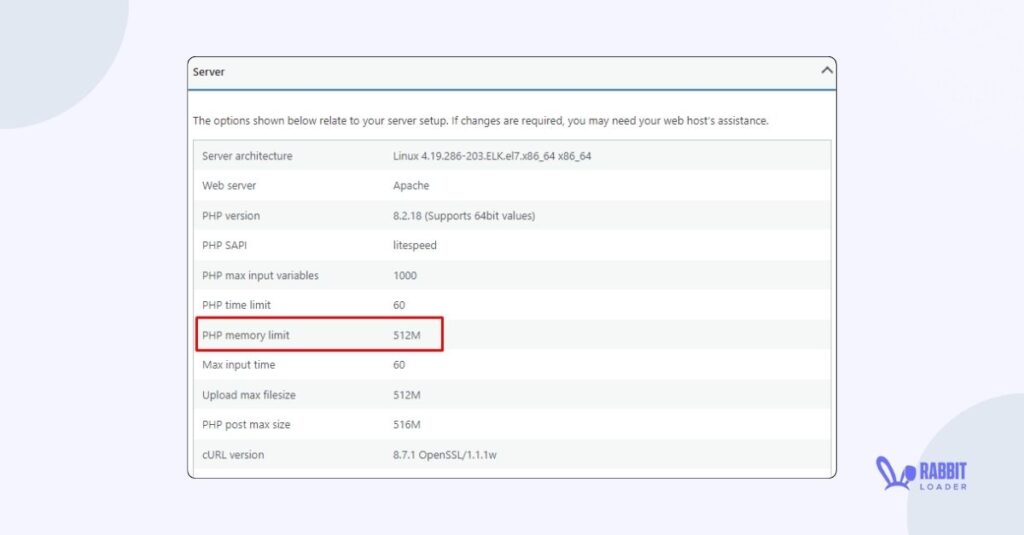Click the 'PHP SAPI' label
The height and width of the screenshot is (535, 1024).
(224, 246)
